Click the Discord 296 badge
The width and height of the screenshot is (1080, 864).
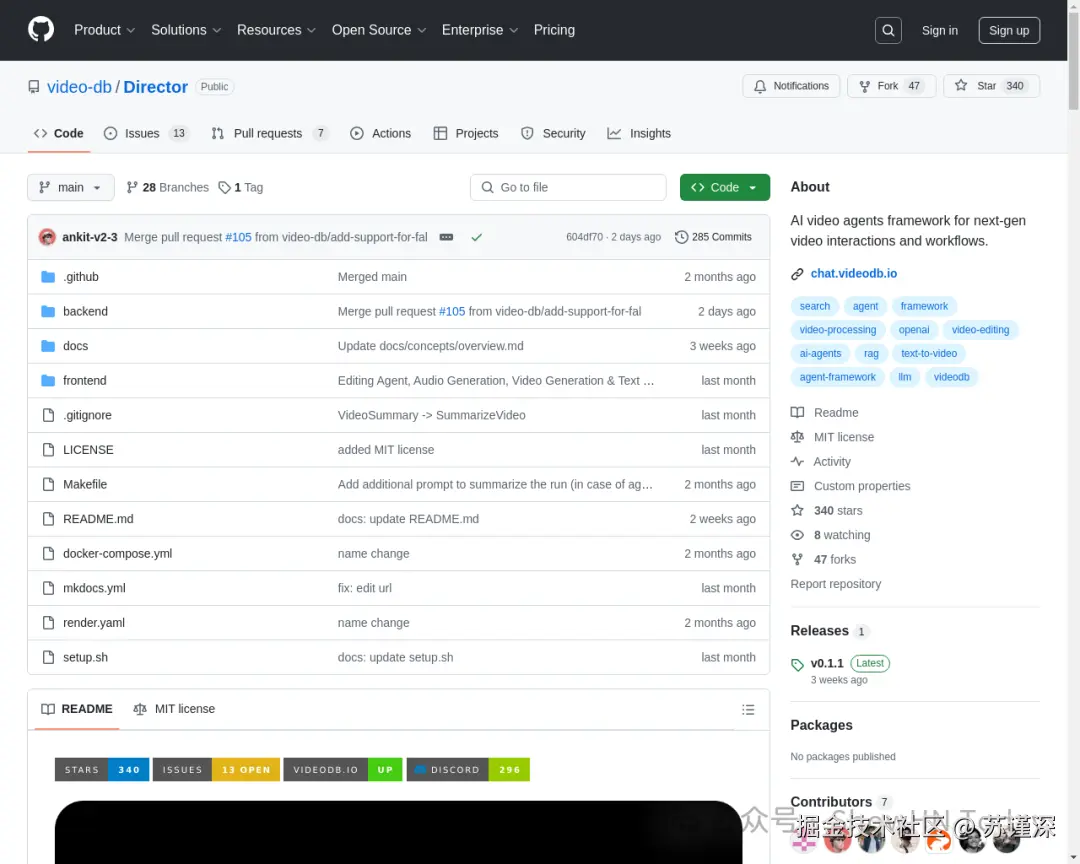[468, 770]
